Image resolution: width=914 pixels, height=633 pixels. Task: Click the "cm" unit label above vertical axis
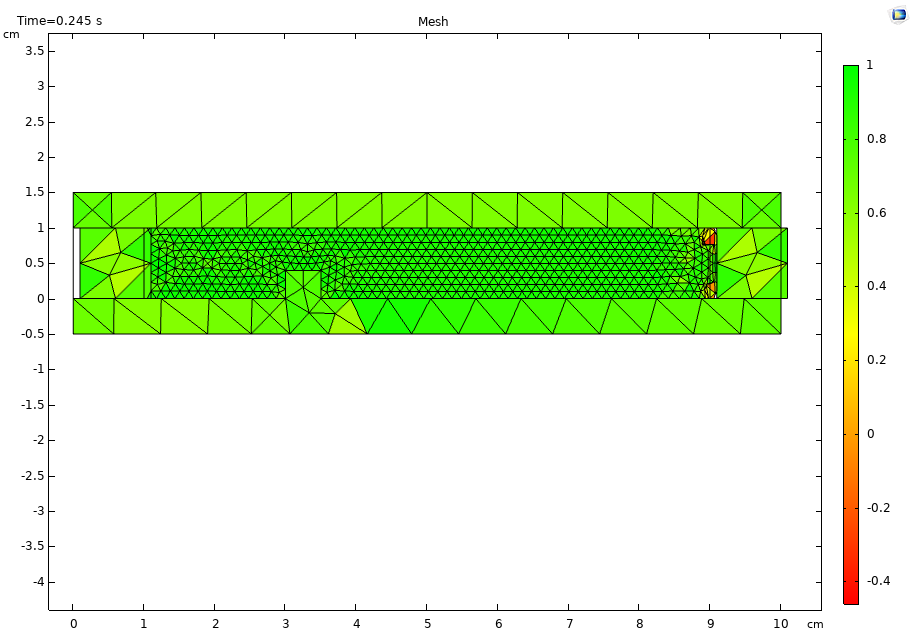click(11, 35)
